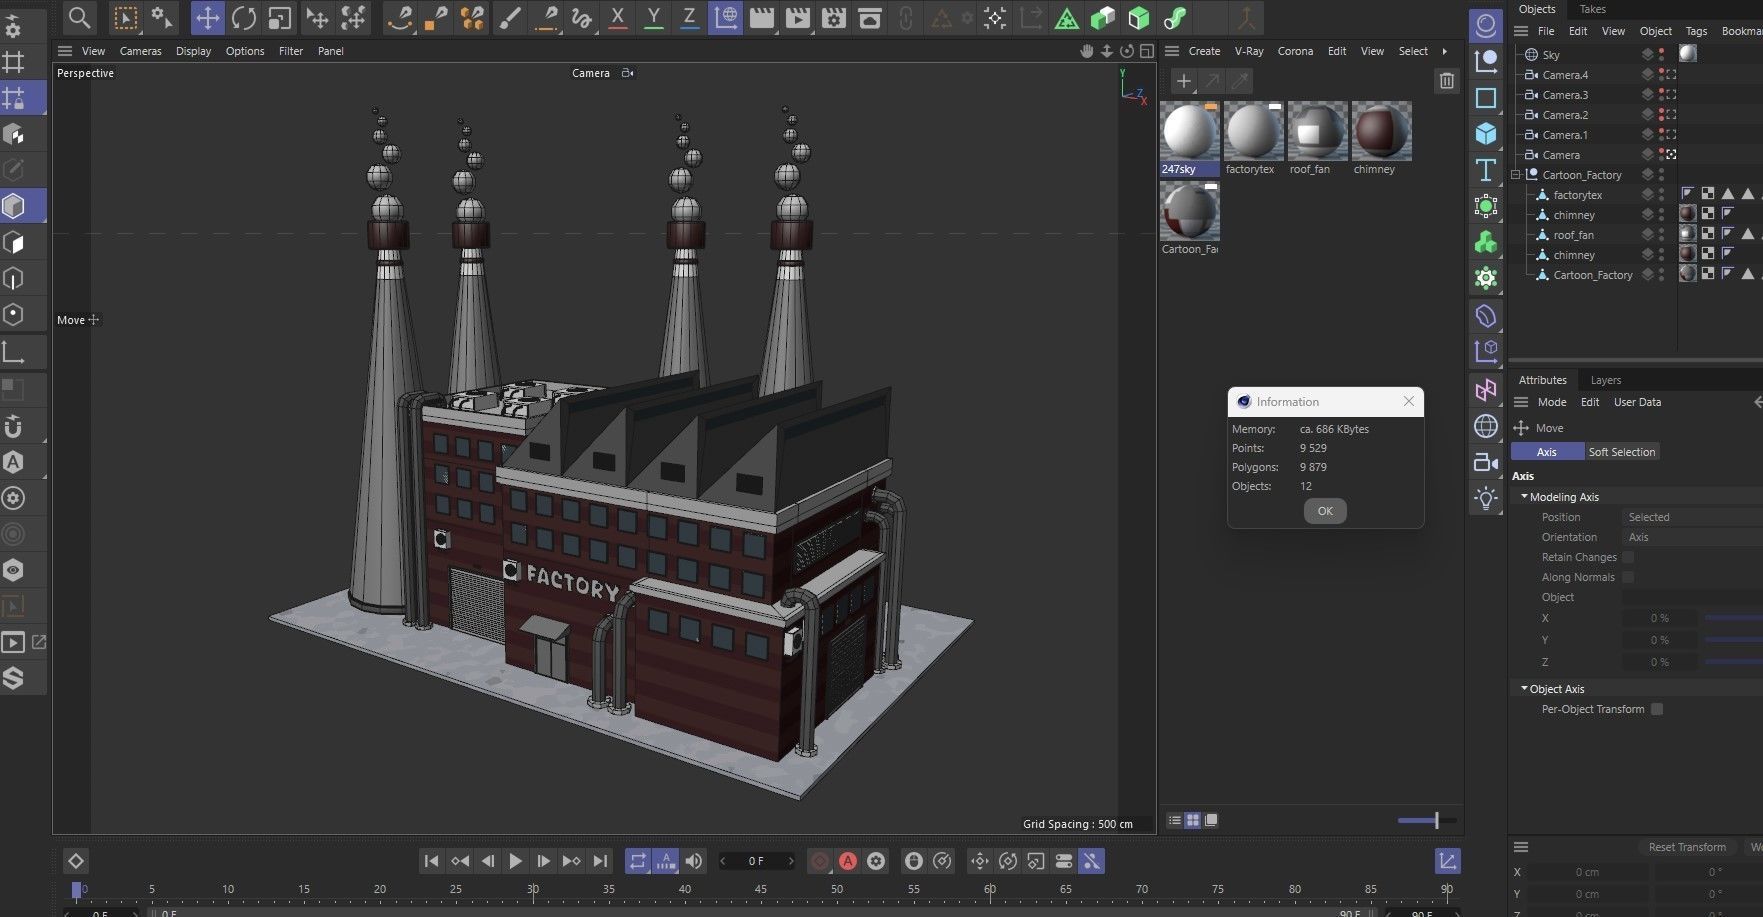Click the viewport maximize icon at top right
1763x917 pixels.
(x=1146, y=51)
